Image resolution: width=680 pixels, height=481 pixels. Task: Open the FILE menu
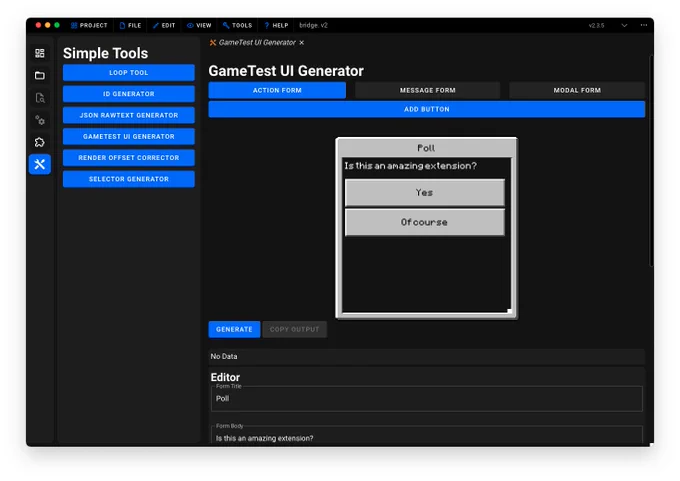[130, 26]
